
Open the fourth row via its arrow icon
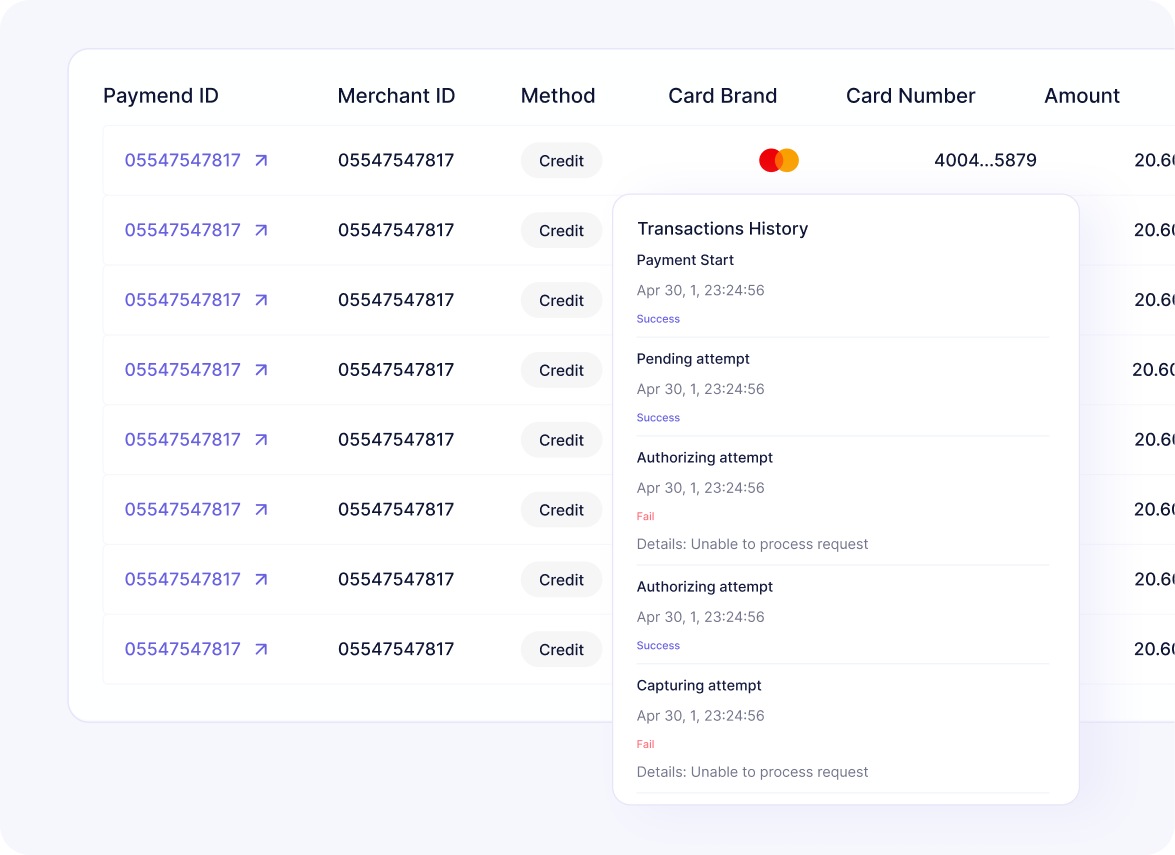[261, 370]
